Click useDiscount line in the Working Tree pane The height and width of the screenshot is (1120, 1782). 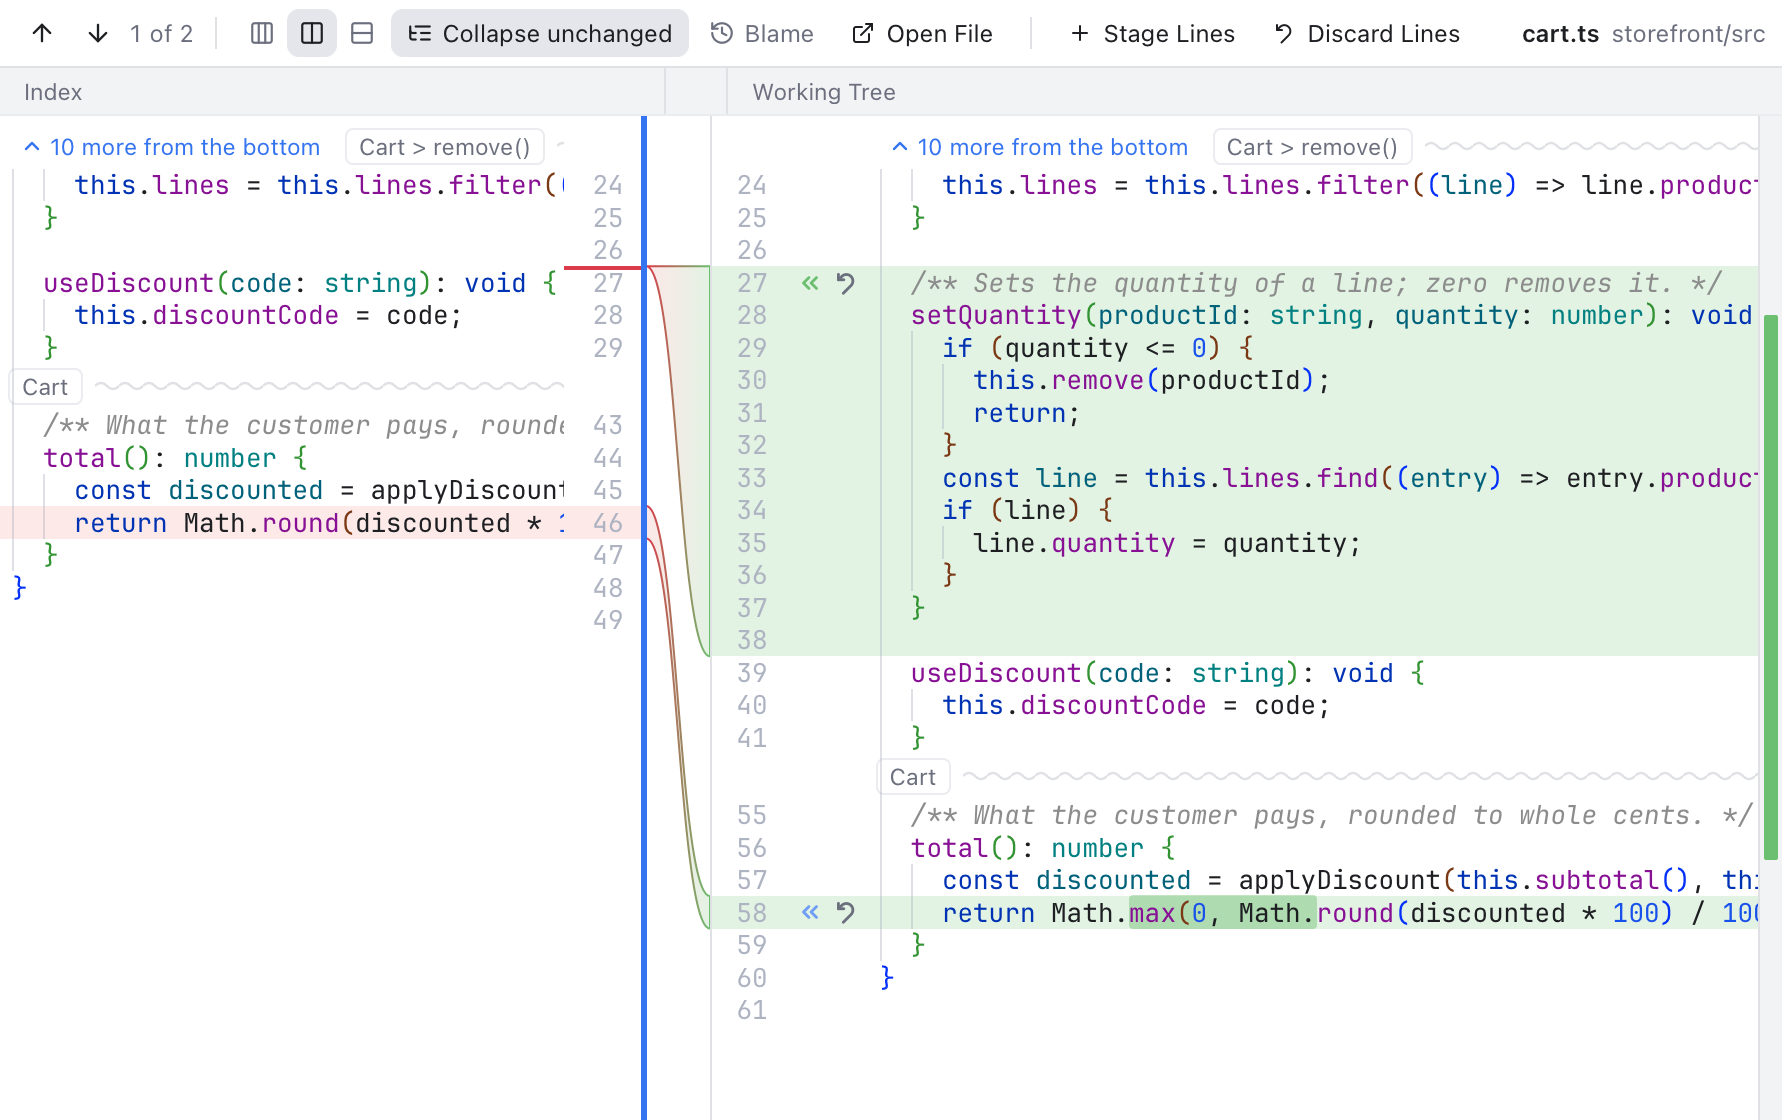pyautogui.click(x=1168, y=673)
